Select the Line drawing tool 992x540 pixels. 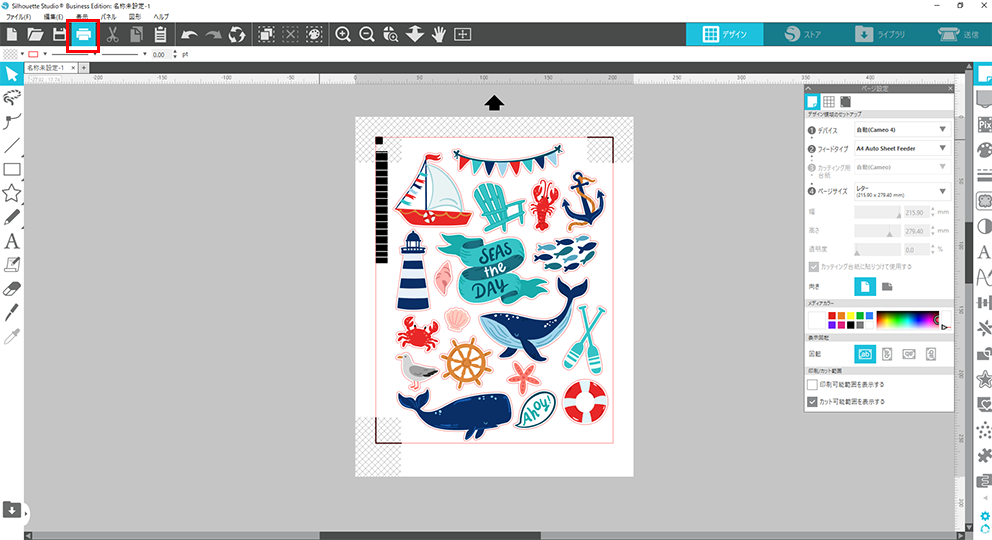tap(11, 145)
